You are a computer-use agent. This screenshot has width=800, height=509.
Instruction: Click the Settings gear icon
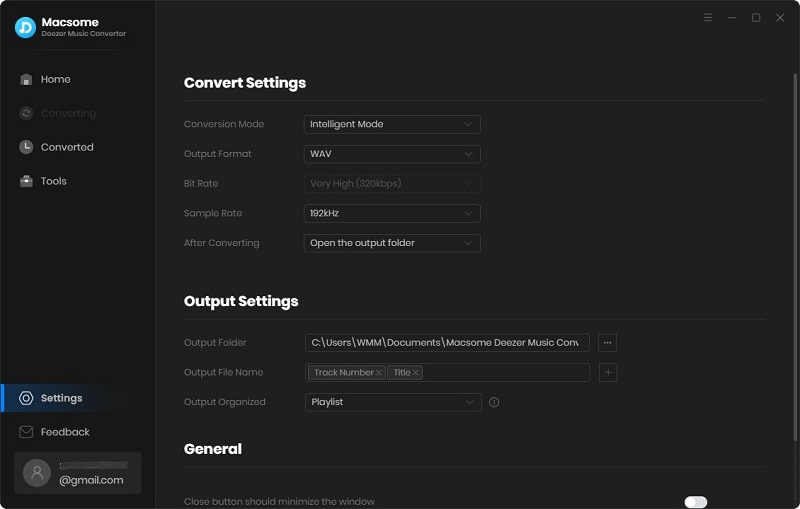[26, 398]
